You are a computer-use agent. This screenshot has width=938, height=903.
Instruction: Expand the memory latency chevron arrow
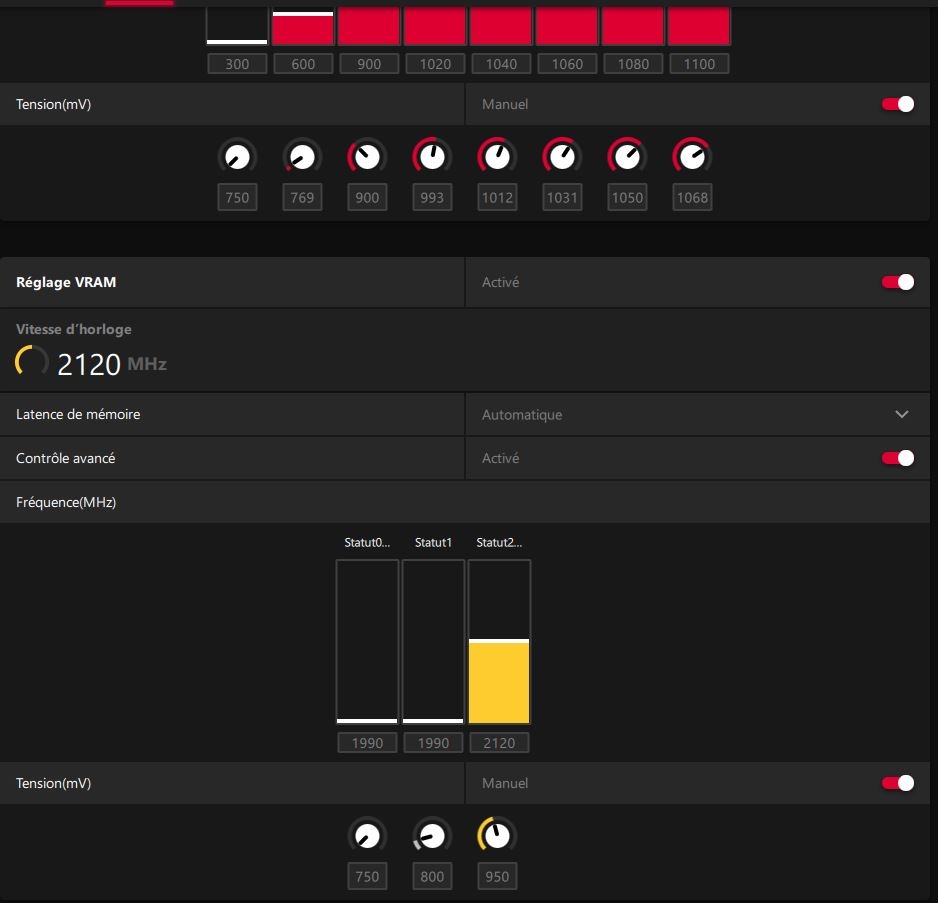[901, 414]
